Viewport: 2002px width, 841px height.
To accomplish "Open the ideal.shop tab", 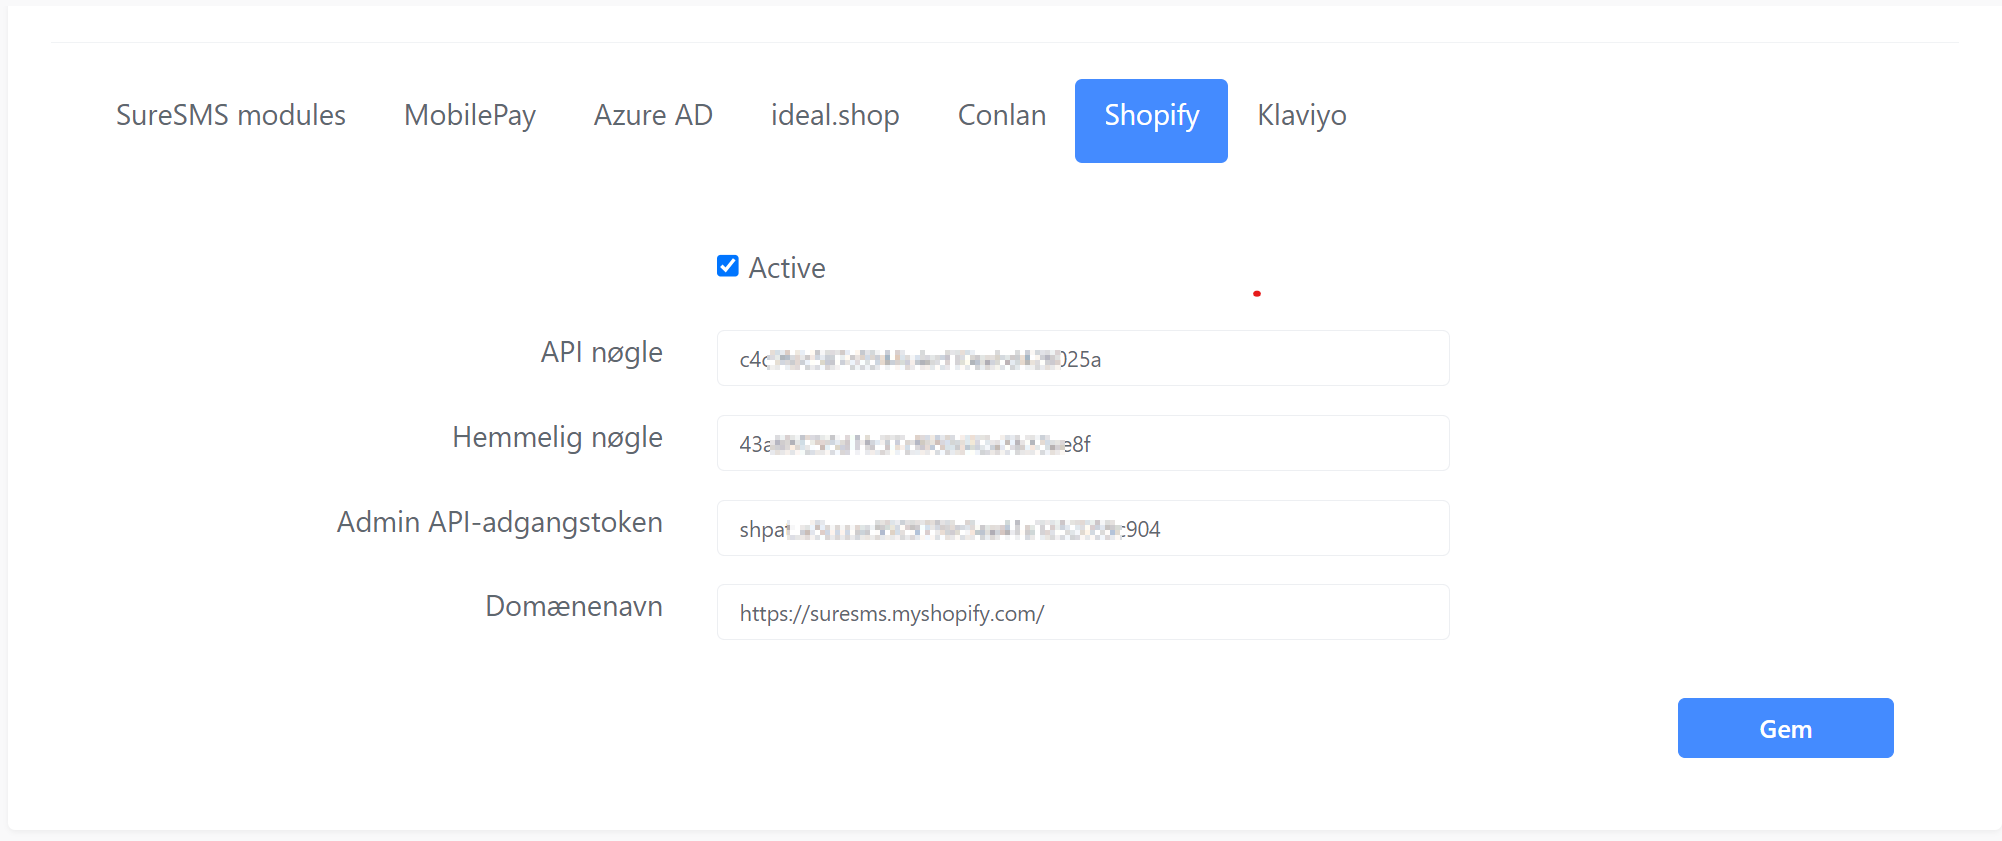I will (835, 116).
